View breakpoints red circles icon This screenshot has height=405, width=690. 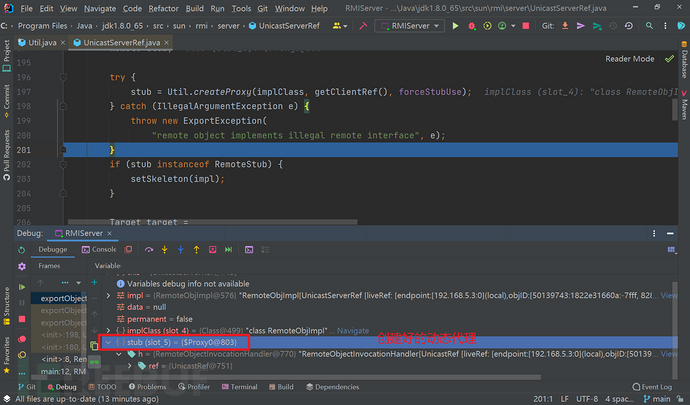point(22,339)
